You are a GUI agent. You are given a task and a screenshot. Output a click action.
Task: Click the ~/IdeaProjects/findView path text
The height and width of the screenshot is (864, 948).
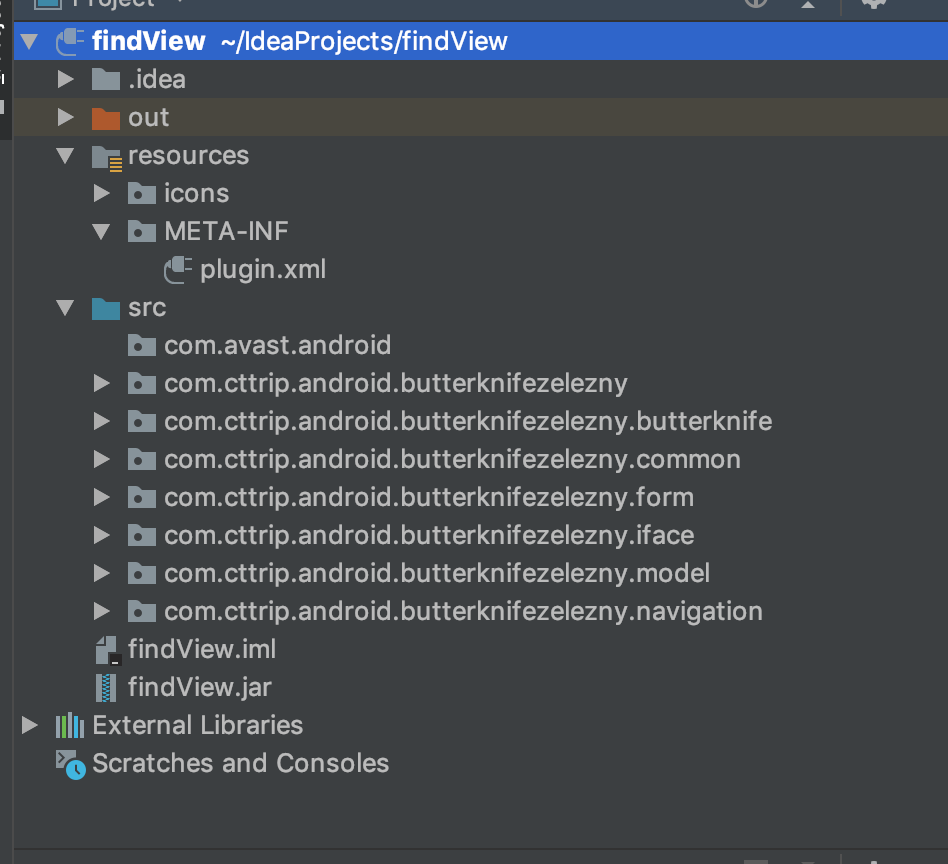click(x=364, y=41)
